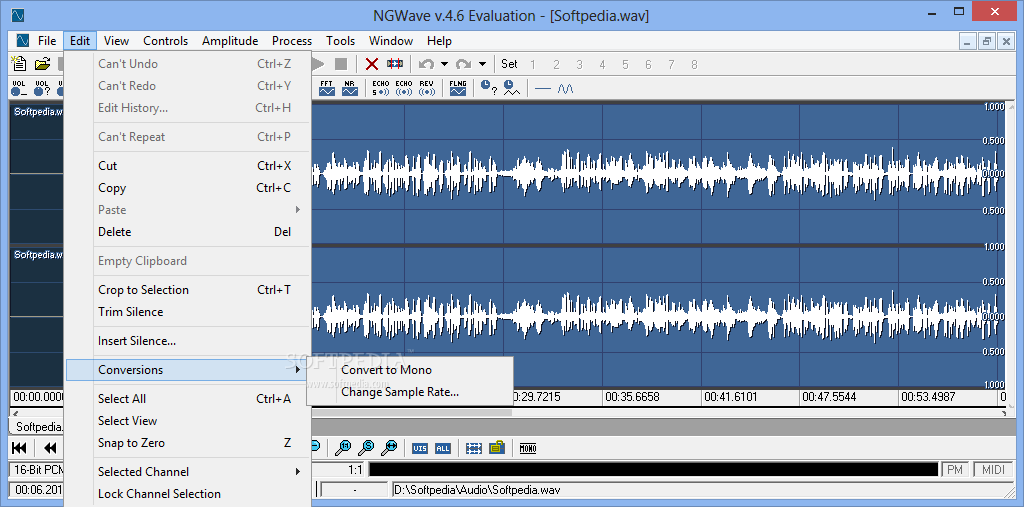Choose Select All in Edit menu

pyautogui.click(x=187, y=399)
